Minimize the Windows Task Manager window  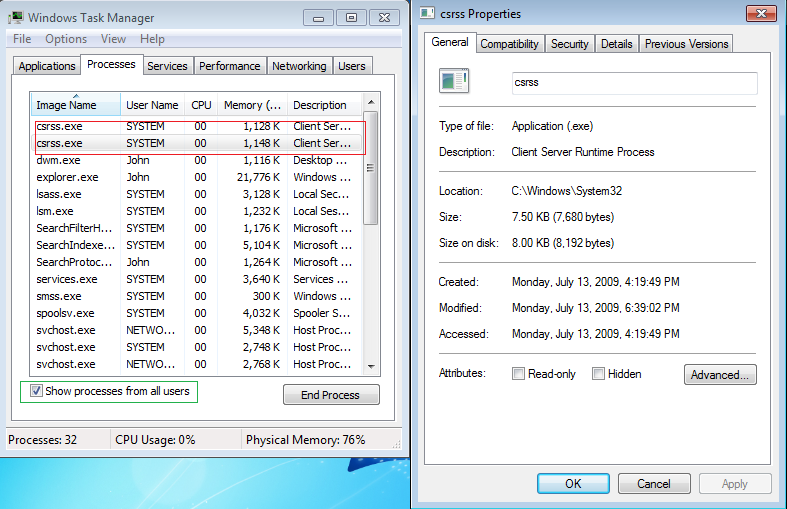click(x=318, y=18)
